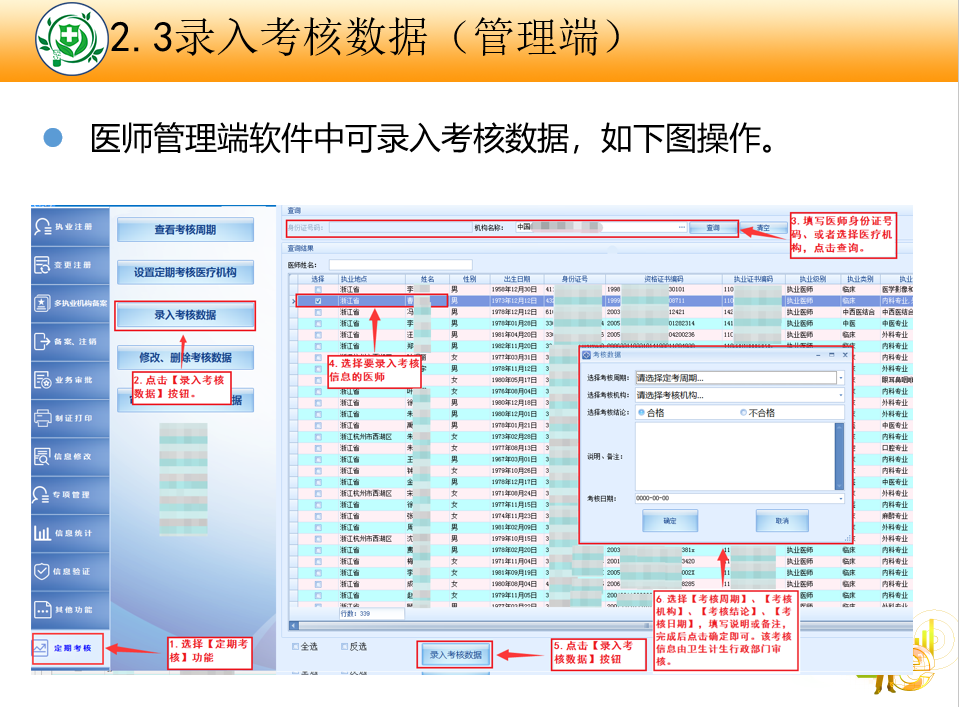
Task: Click the 查询 button
Action: click(x=713, y=228)
